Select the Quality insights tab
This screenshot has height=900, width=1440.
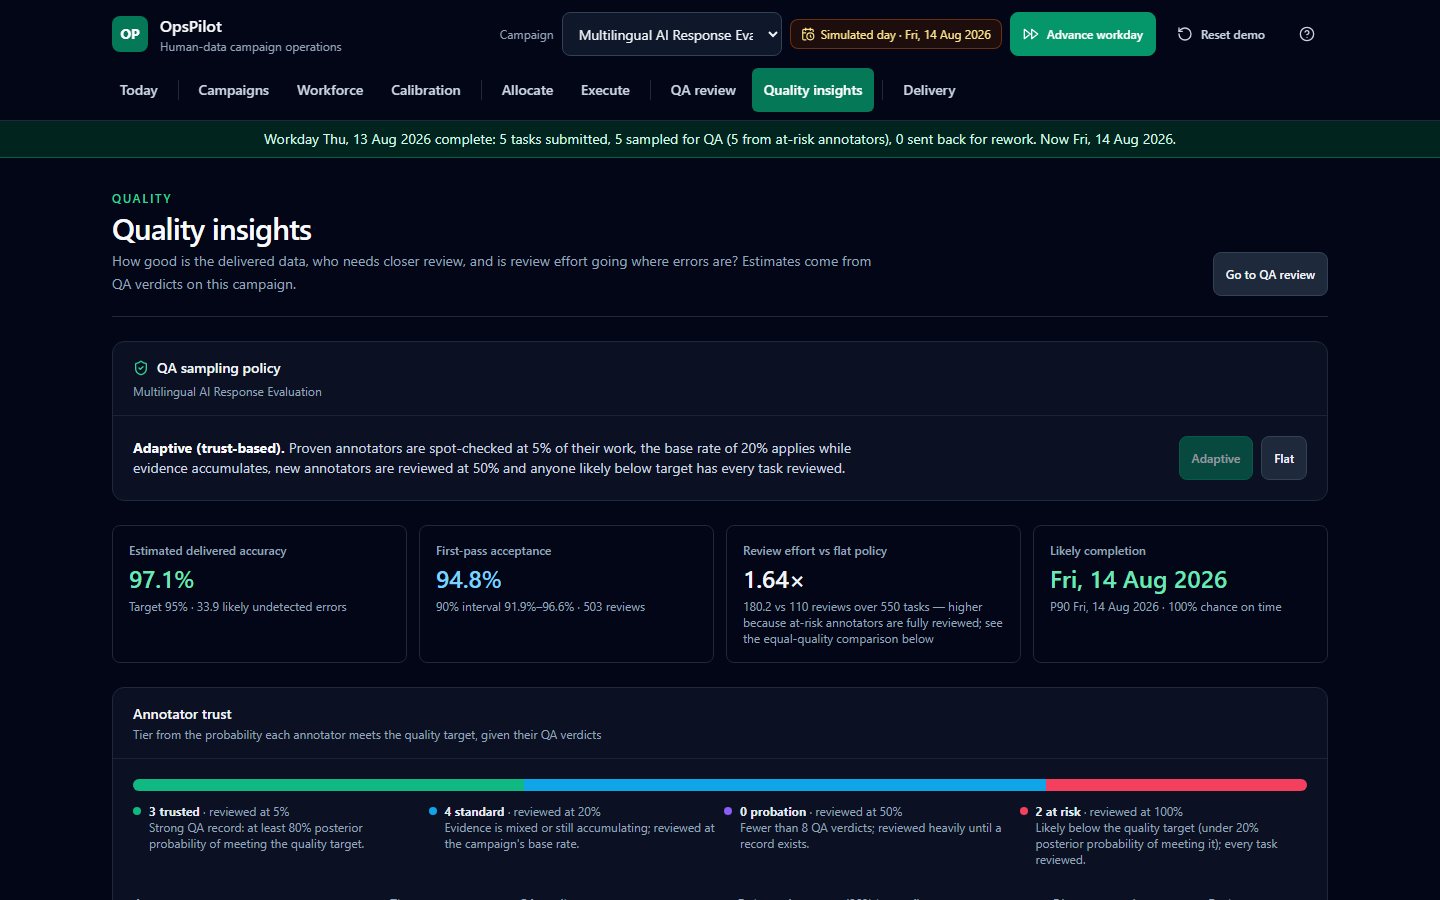coord(813,90)
